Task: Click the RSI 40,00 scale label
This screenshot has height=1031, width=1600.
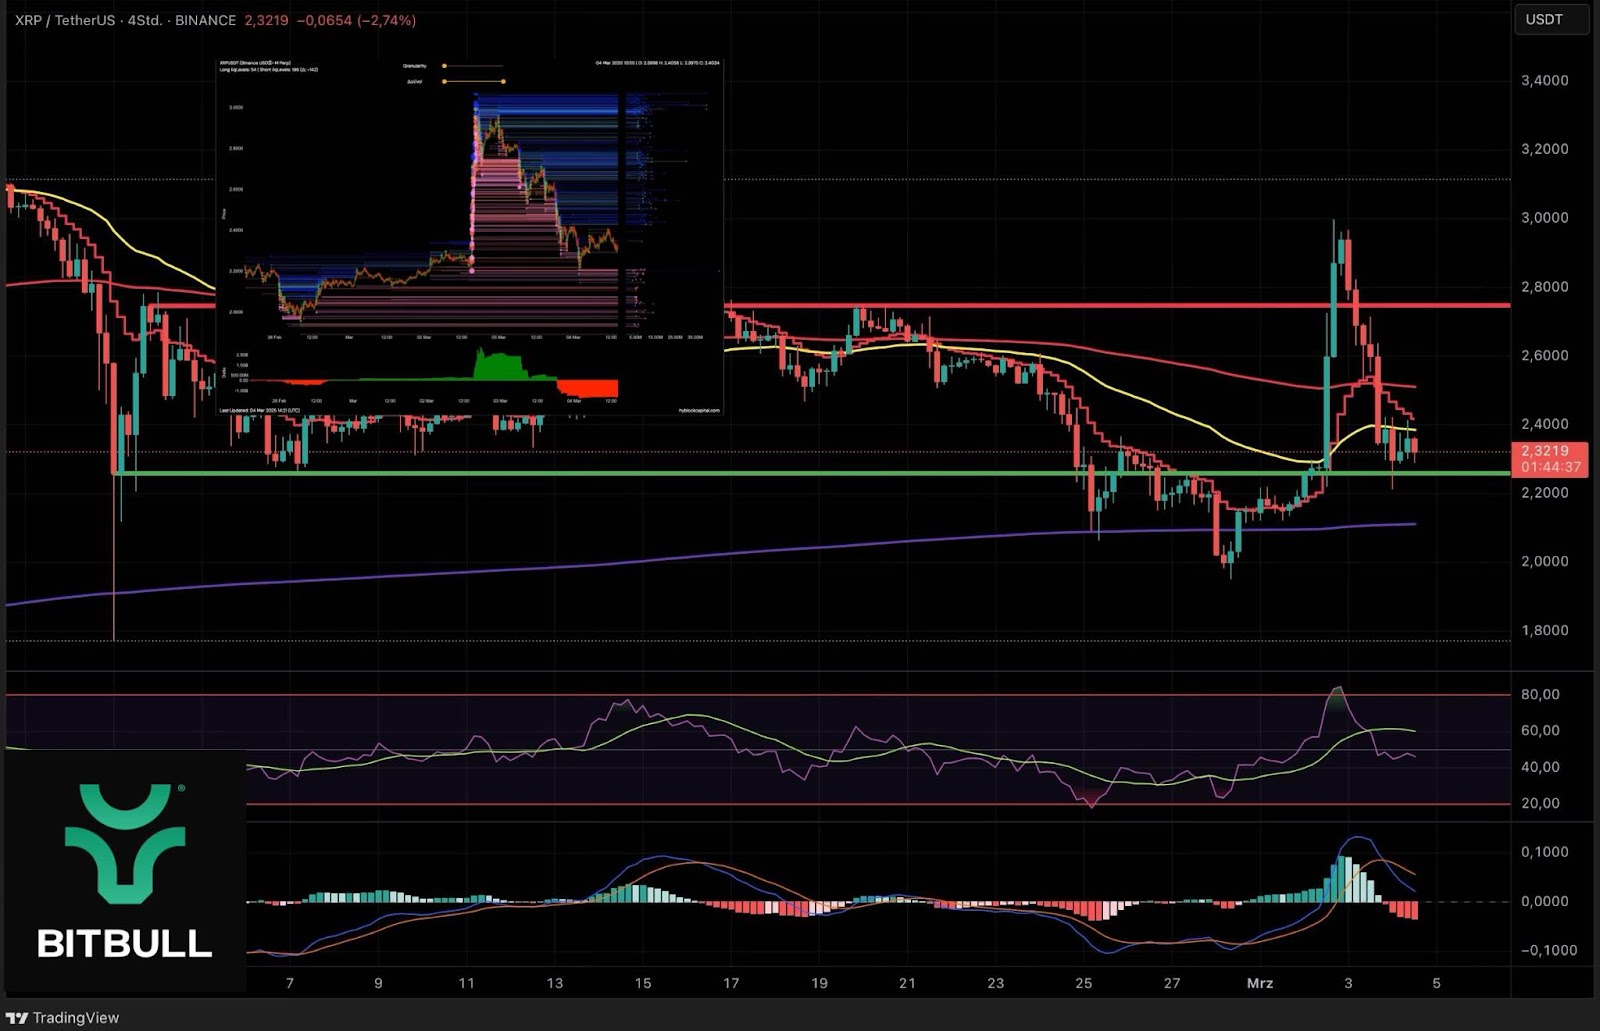Action: click(x=1540, y=767)
